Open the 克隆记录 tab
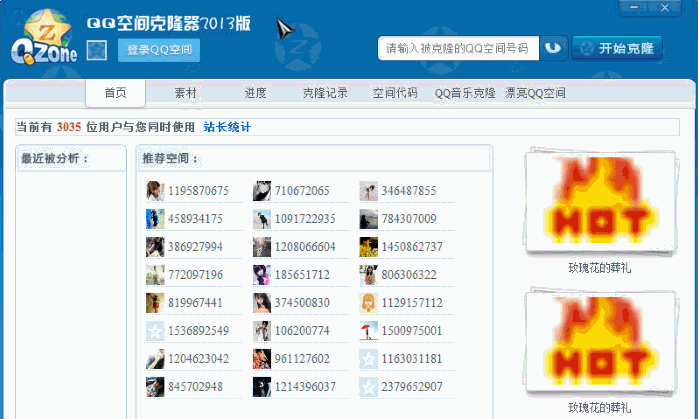The height and width of the screenshot is (419, 698). pyautogui.click(x=325, y=93)
